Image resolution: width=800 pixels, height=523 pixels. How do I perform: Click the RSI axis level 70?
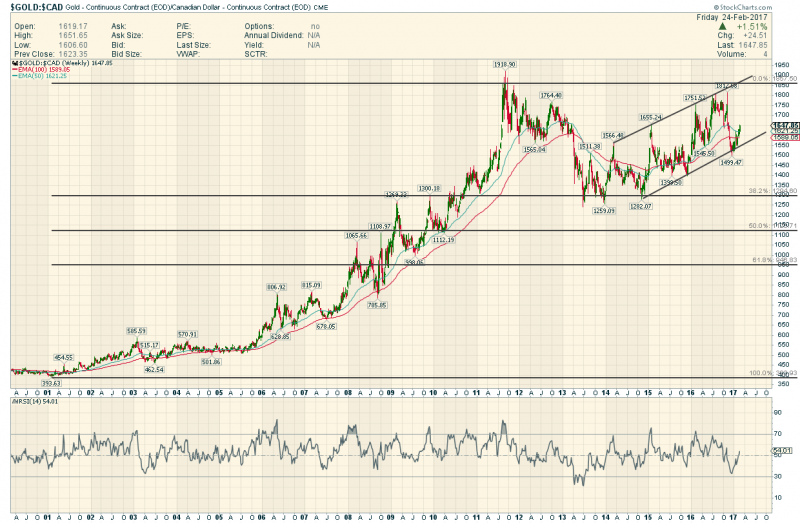click(x=778, y=434)
